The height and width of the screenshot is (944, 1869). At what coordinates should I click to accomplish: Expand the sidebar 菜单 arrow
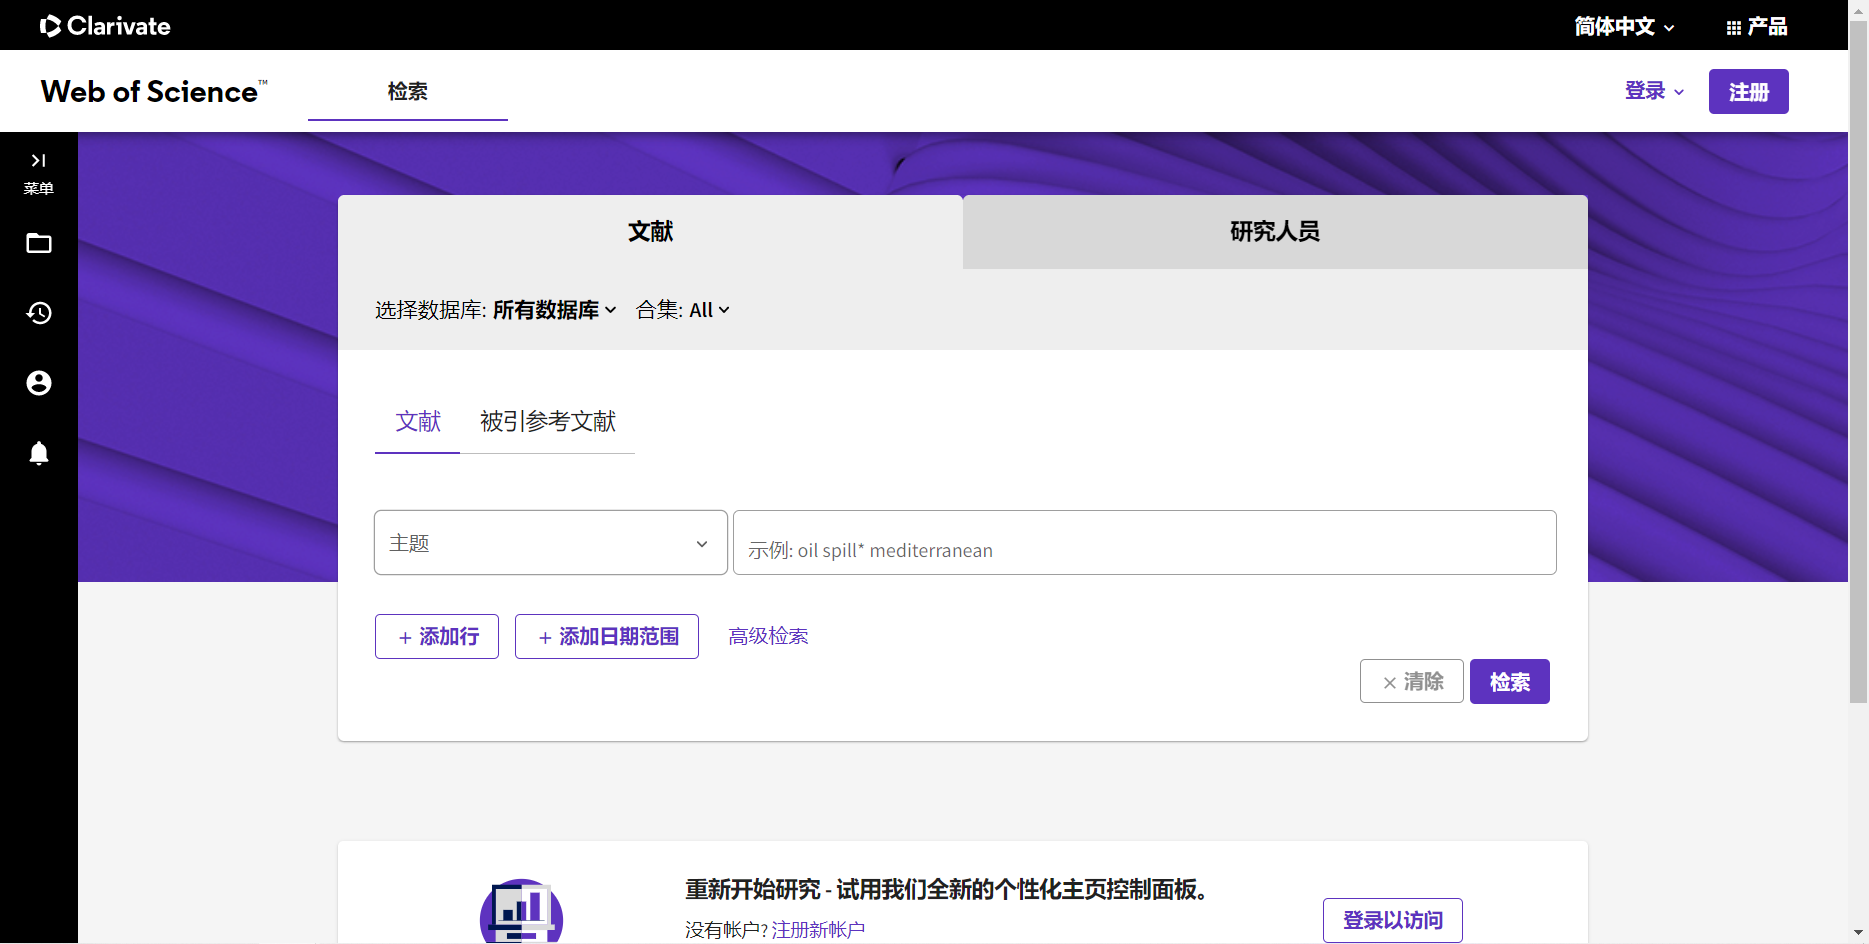point(39,160)
